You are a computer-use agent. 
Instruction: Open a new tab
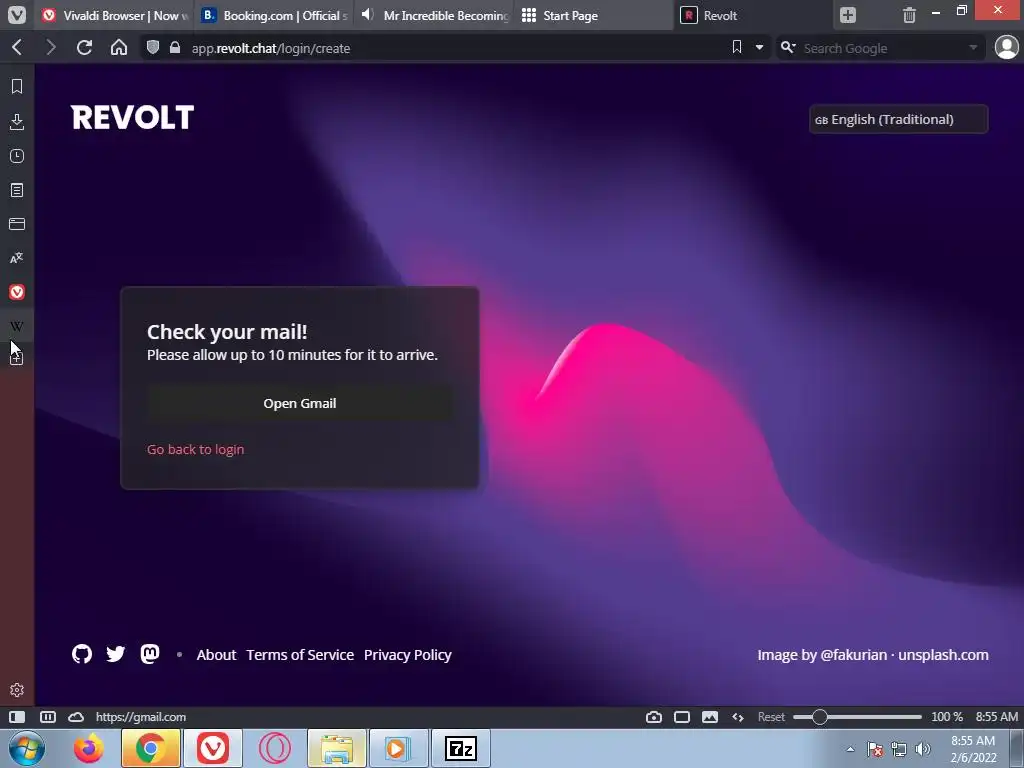848,15
